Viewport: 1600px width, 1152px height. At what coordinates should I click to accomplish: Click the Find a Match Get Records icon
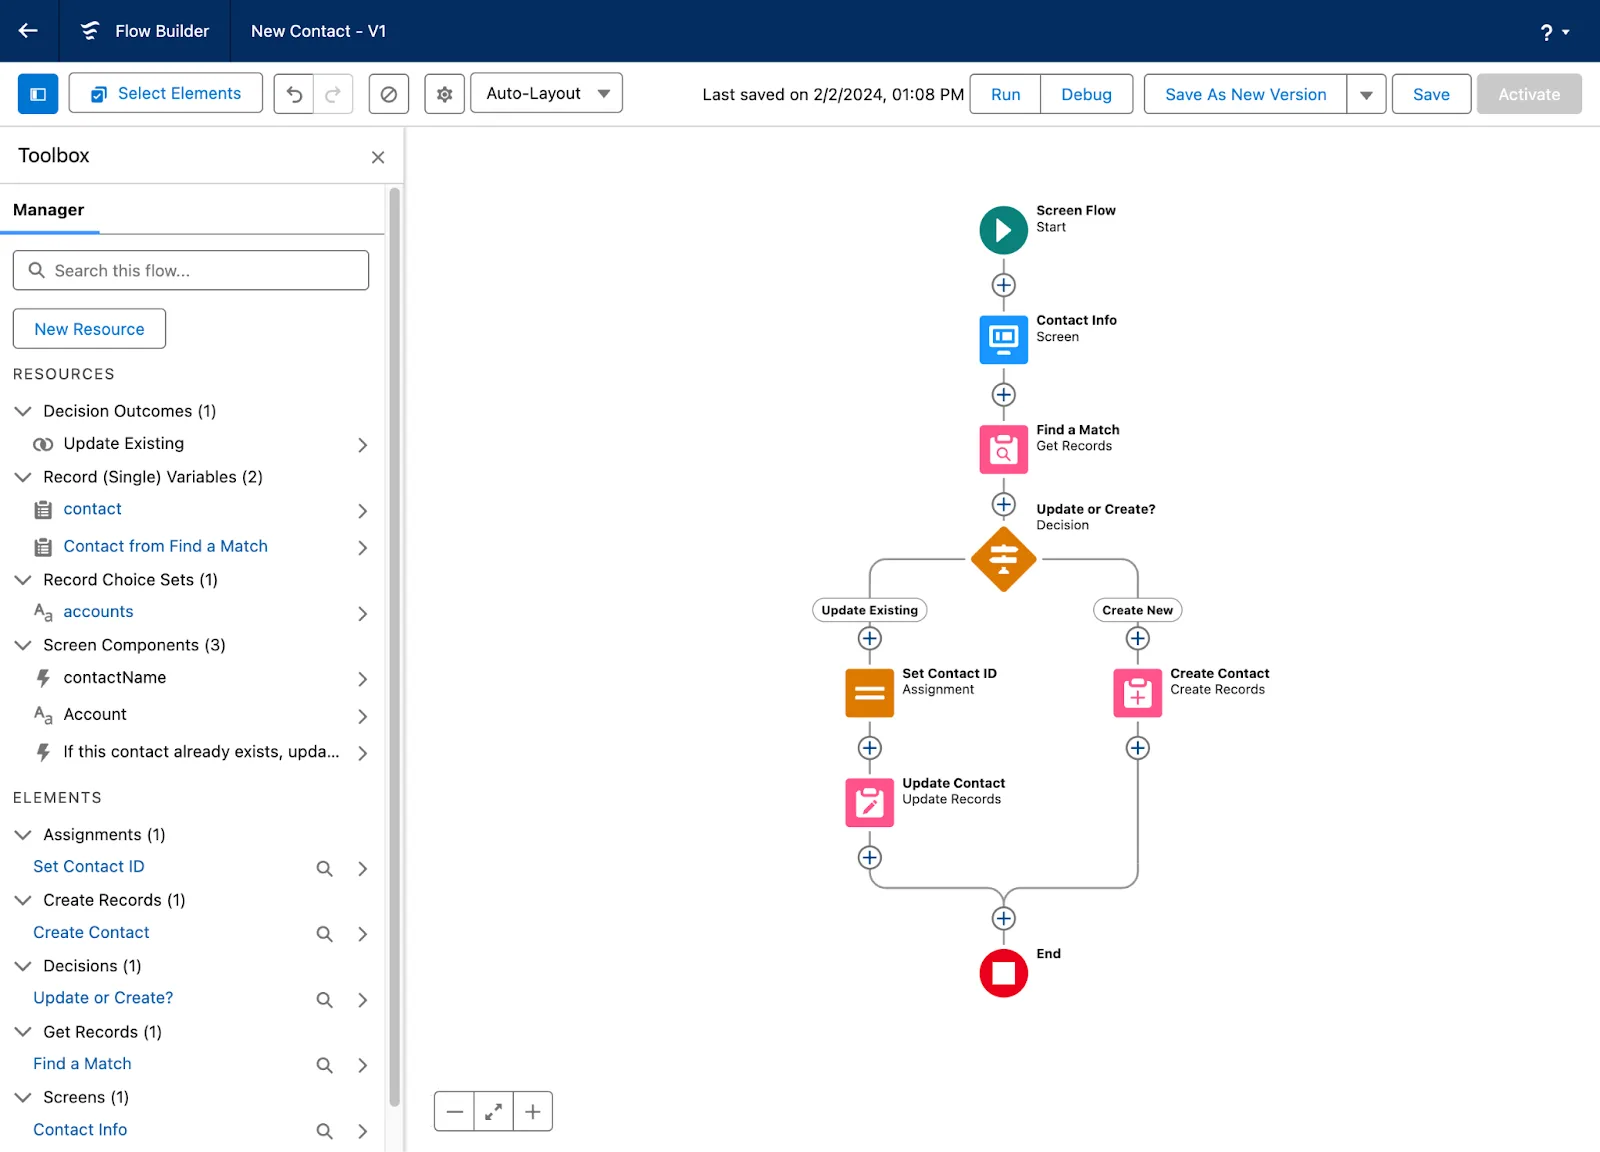(1003, 449)
